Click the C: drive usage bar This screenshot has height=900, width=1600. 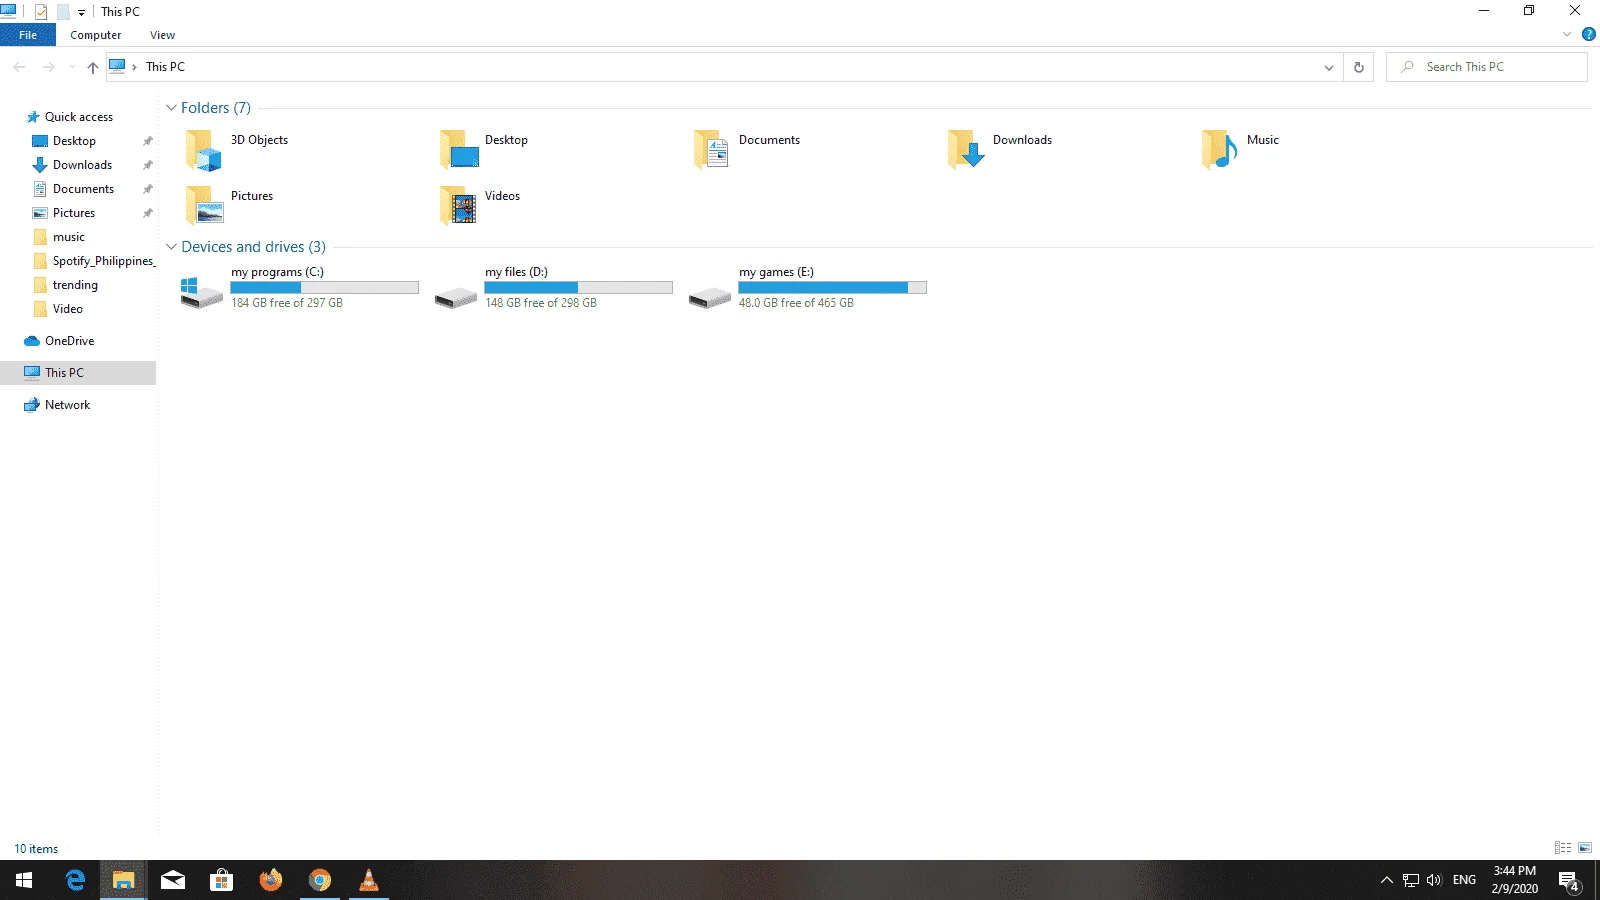point(325,288)
